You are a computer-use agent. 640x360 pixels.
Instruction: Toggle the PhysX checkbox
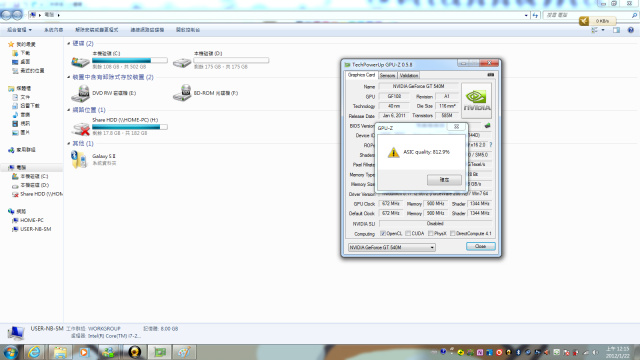tap(431, 233)
